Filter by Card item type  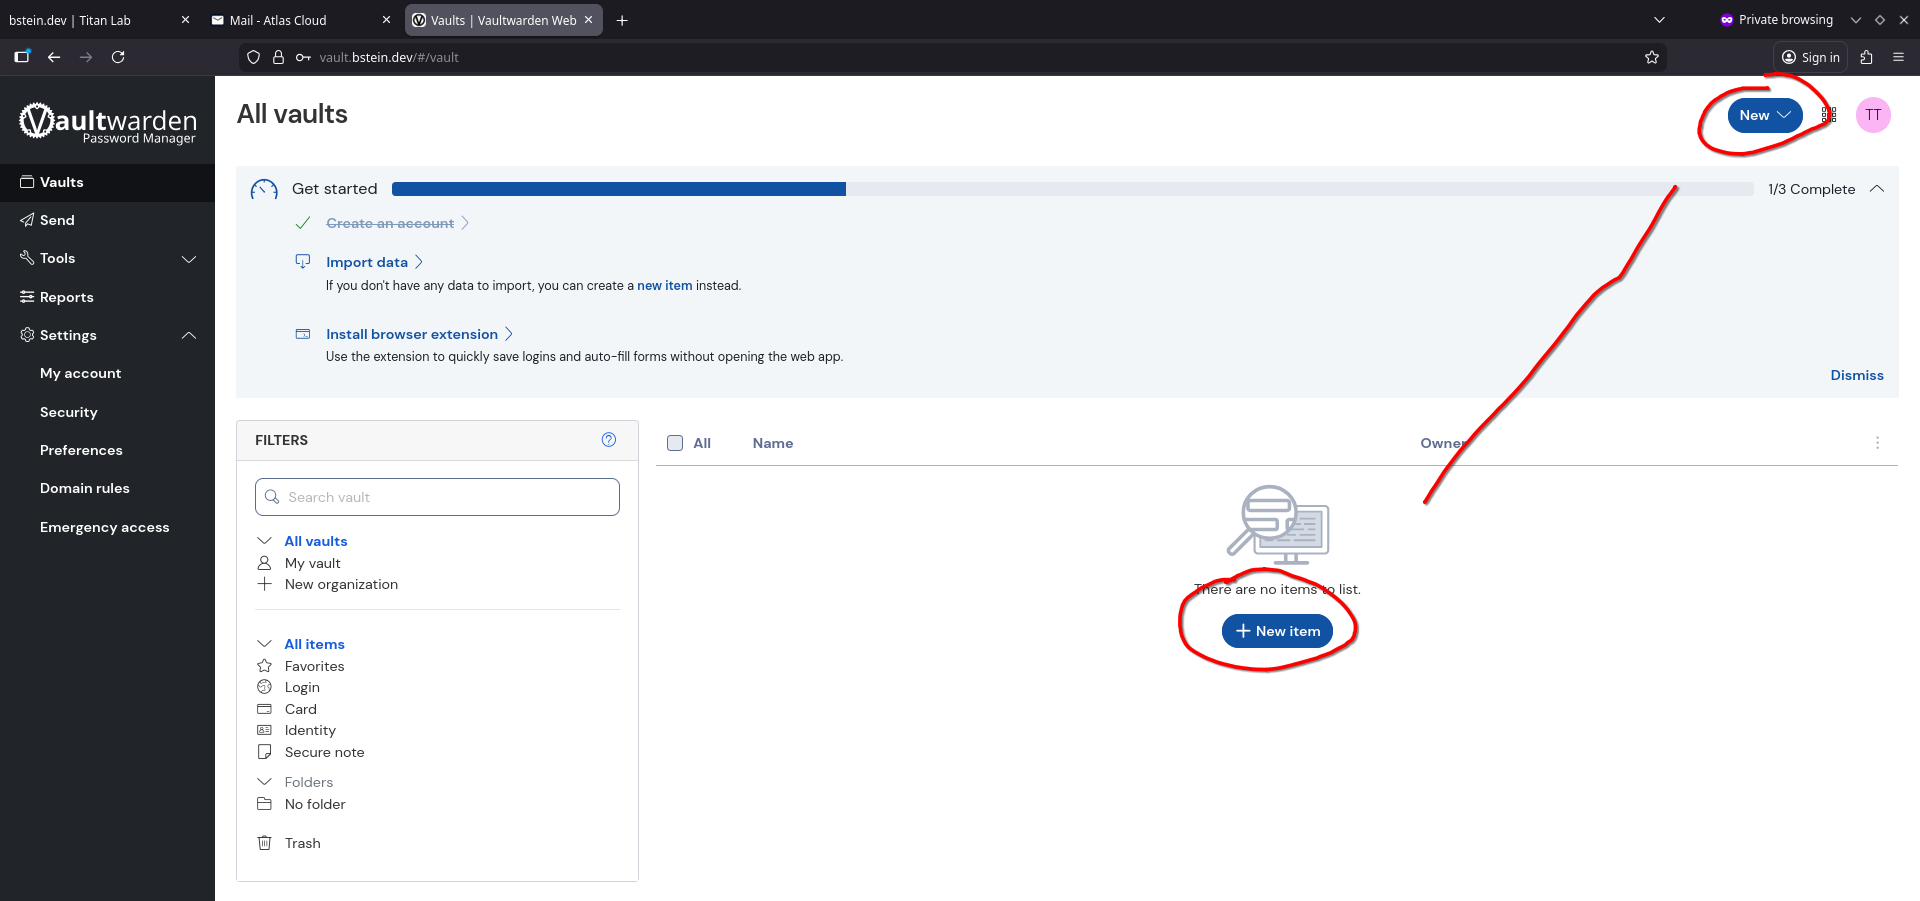(x=300, y=709)
